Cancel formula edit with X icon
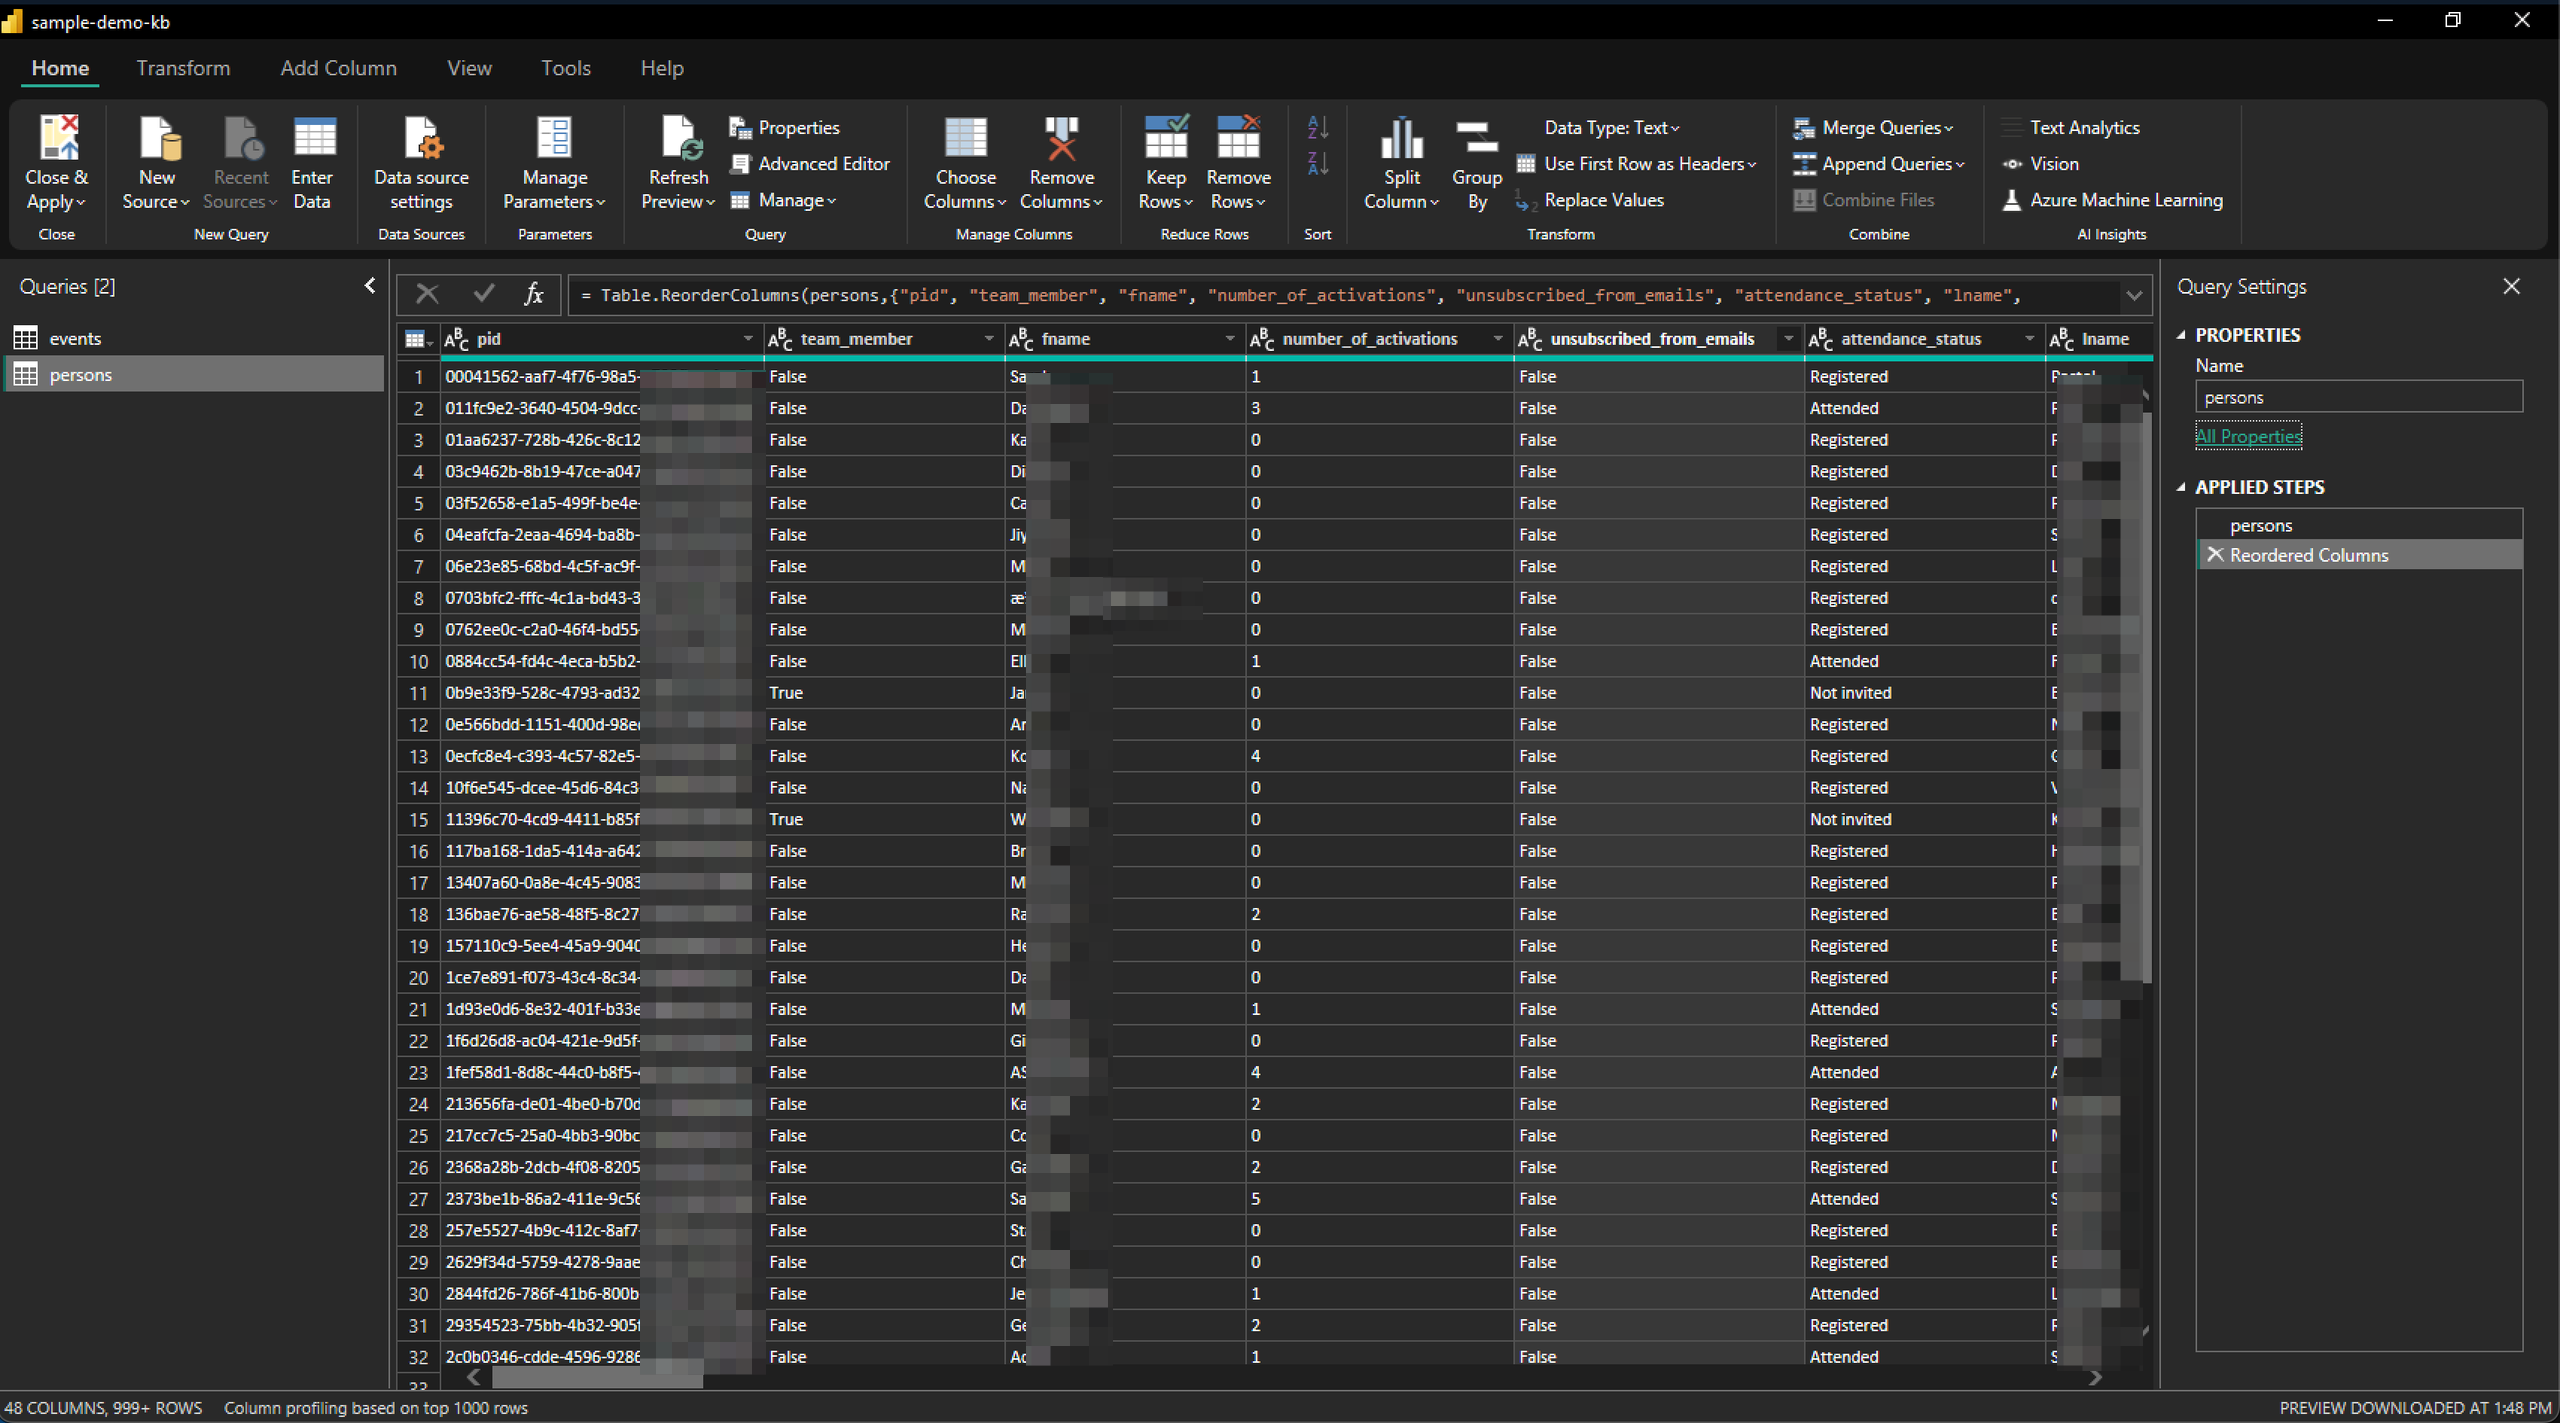The height and width of the screenshot is (1423, 2560). (427, 294)
